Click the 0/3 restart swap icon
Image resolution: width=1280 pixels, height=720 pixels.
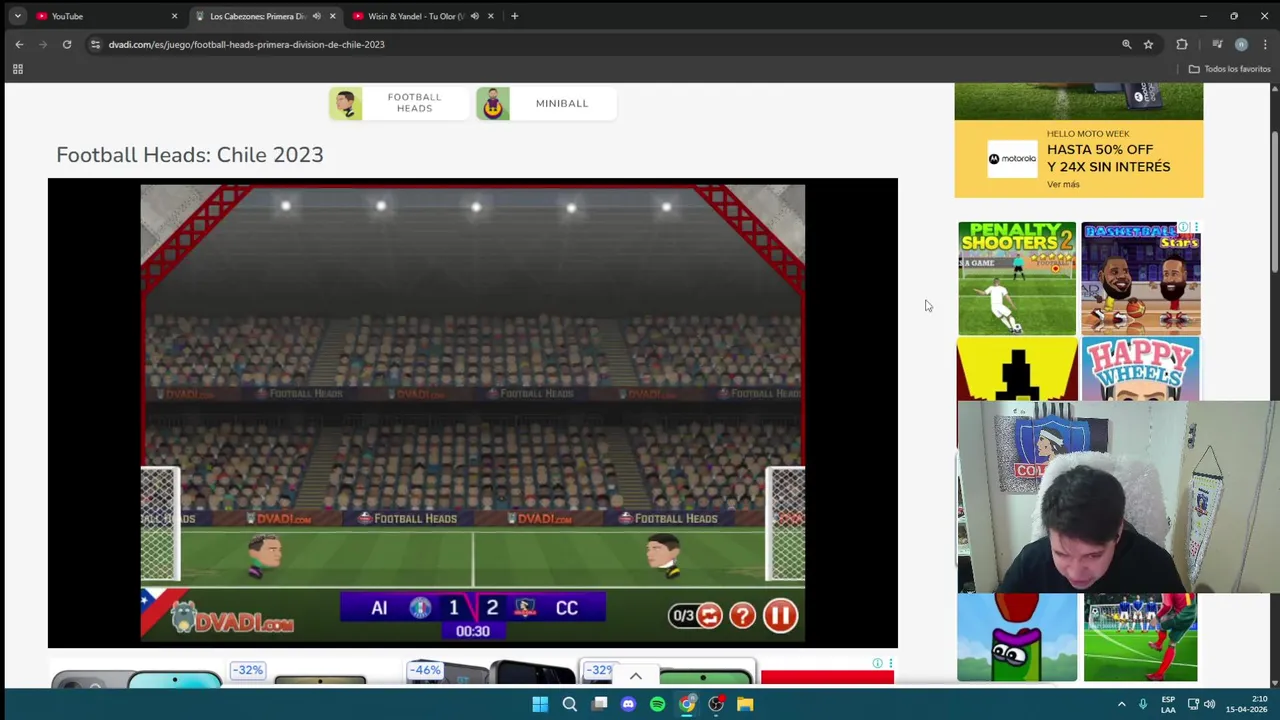tap(709, 615)
